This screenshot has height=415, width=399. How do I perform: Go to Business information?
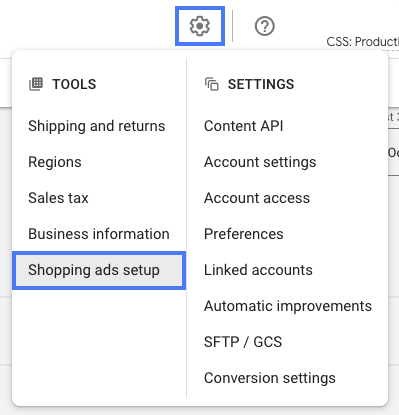pos(99,234)
